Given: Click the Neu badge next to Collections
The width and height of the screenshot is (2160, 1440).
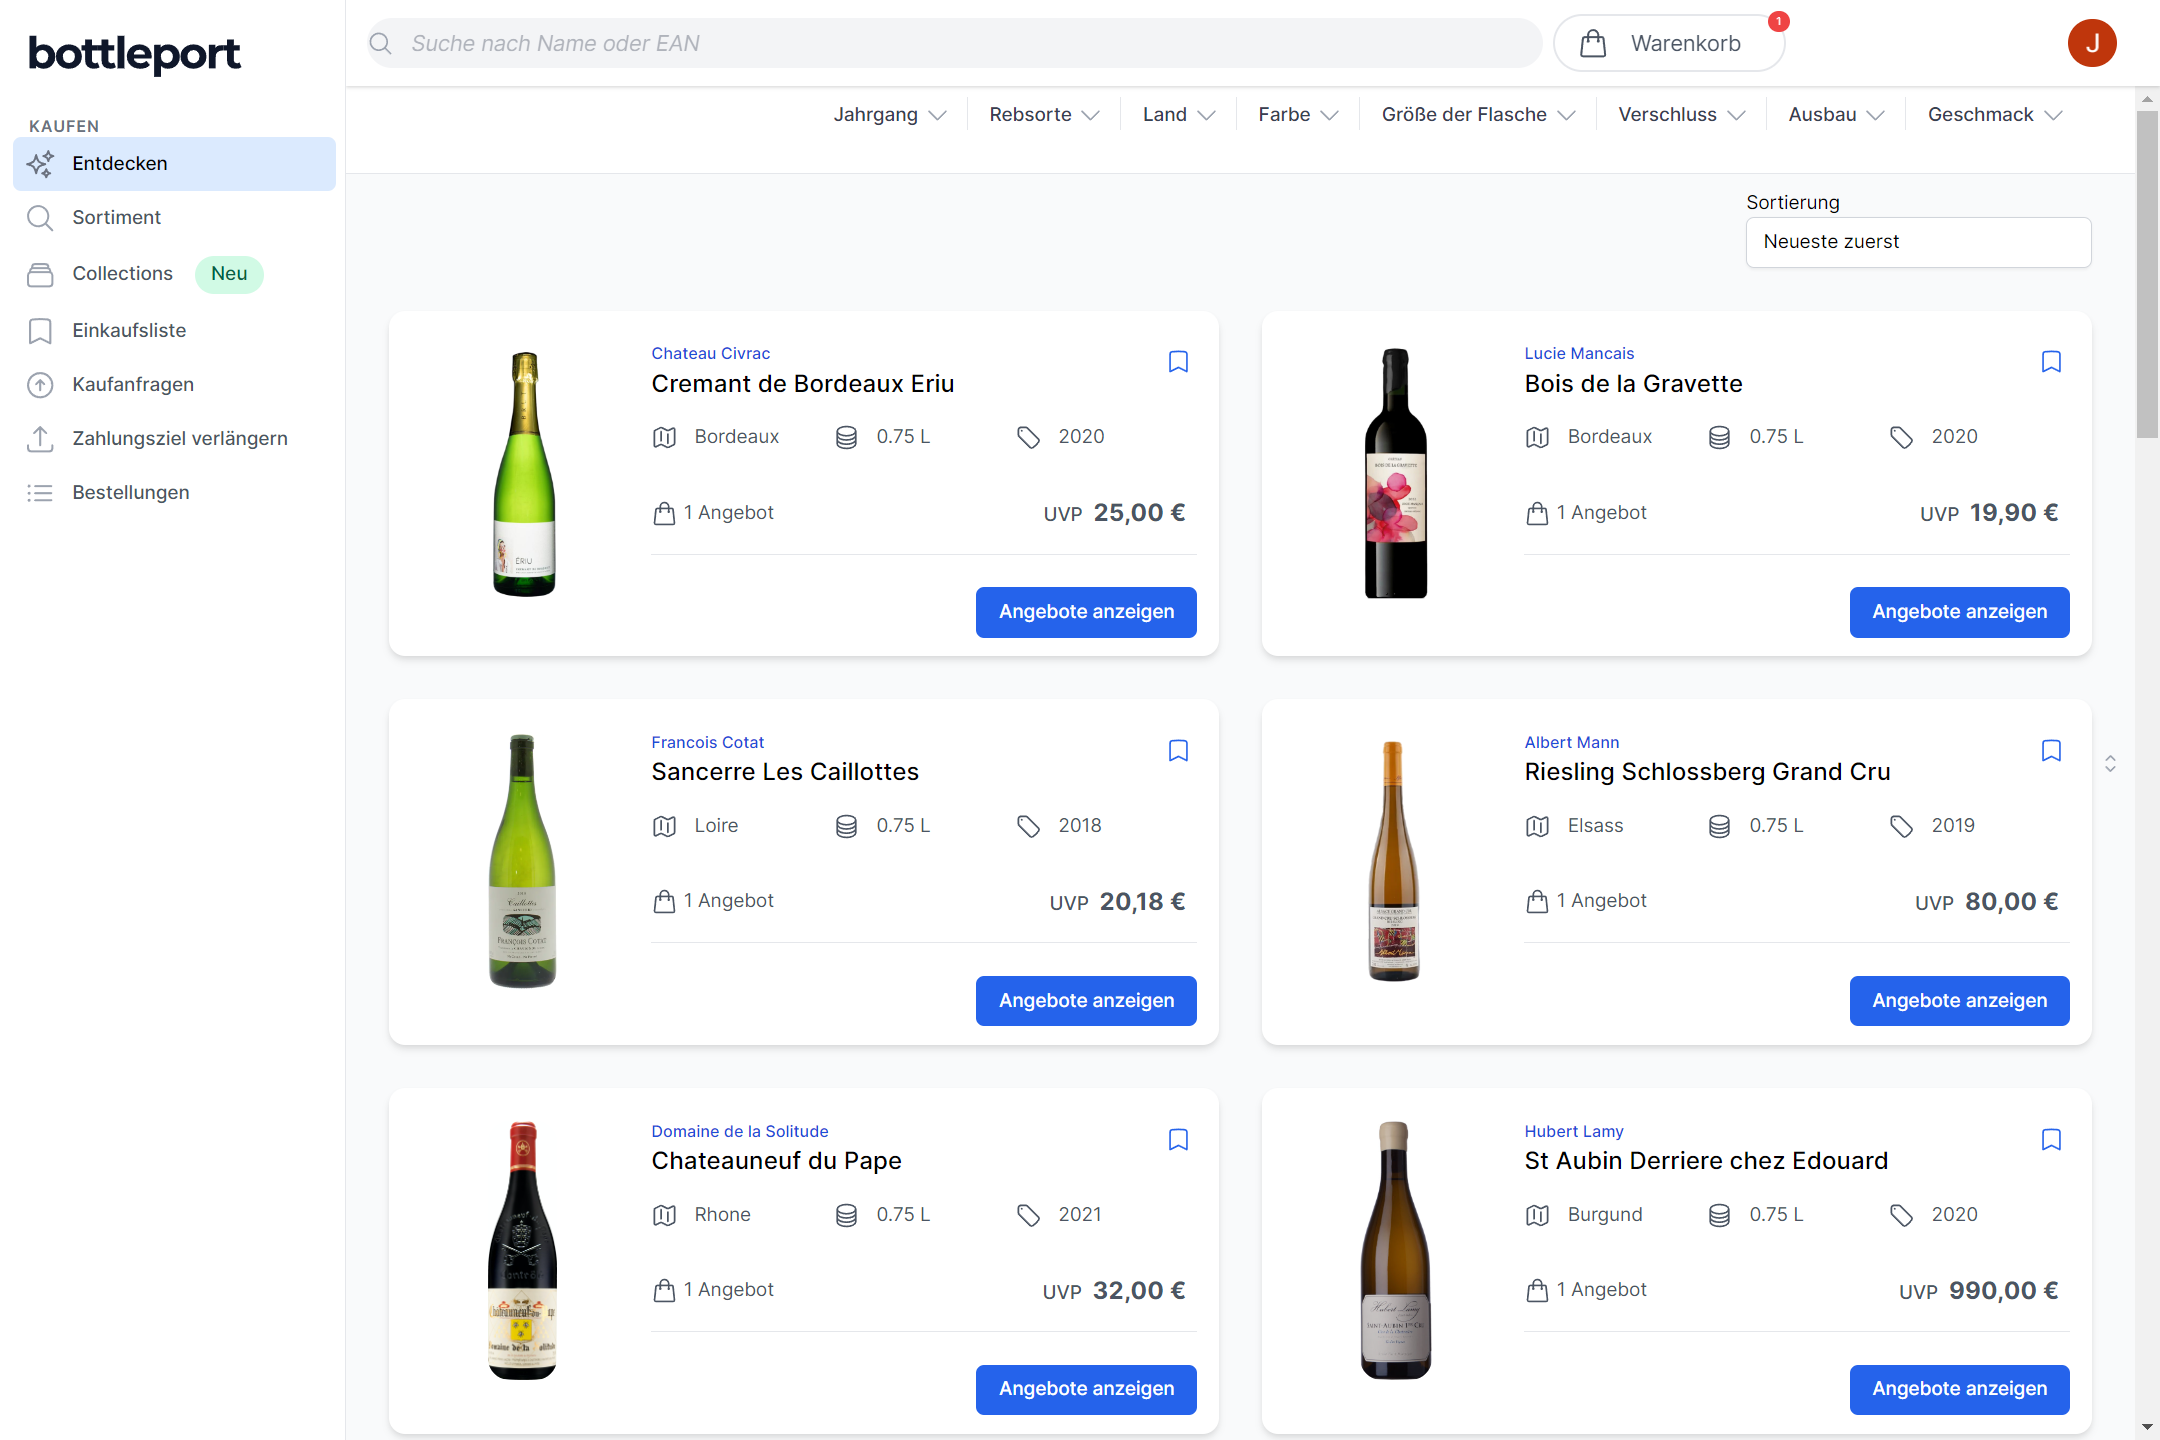Looking at the screenshot, I should pos(229,274).
